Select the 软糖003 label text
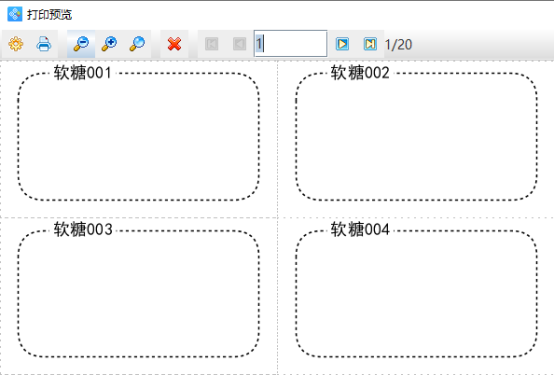 83,229
